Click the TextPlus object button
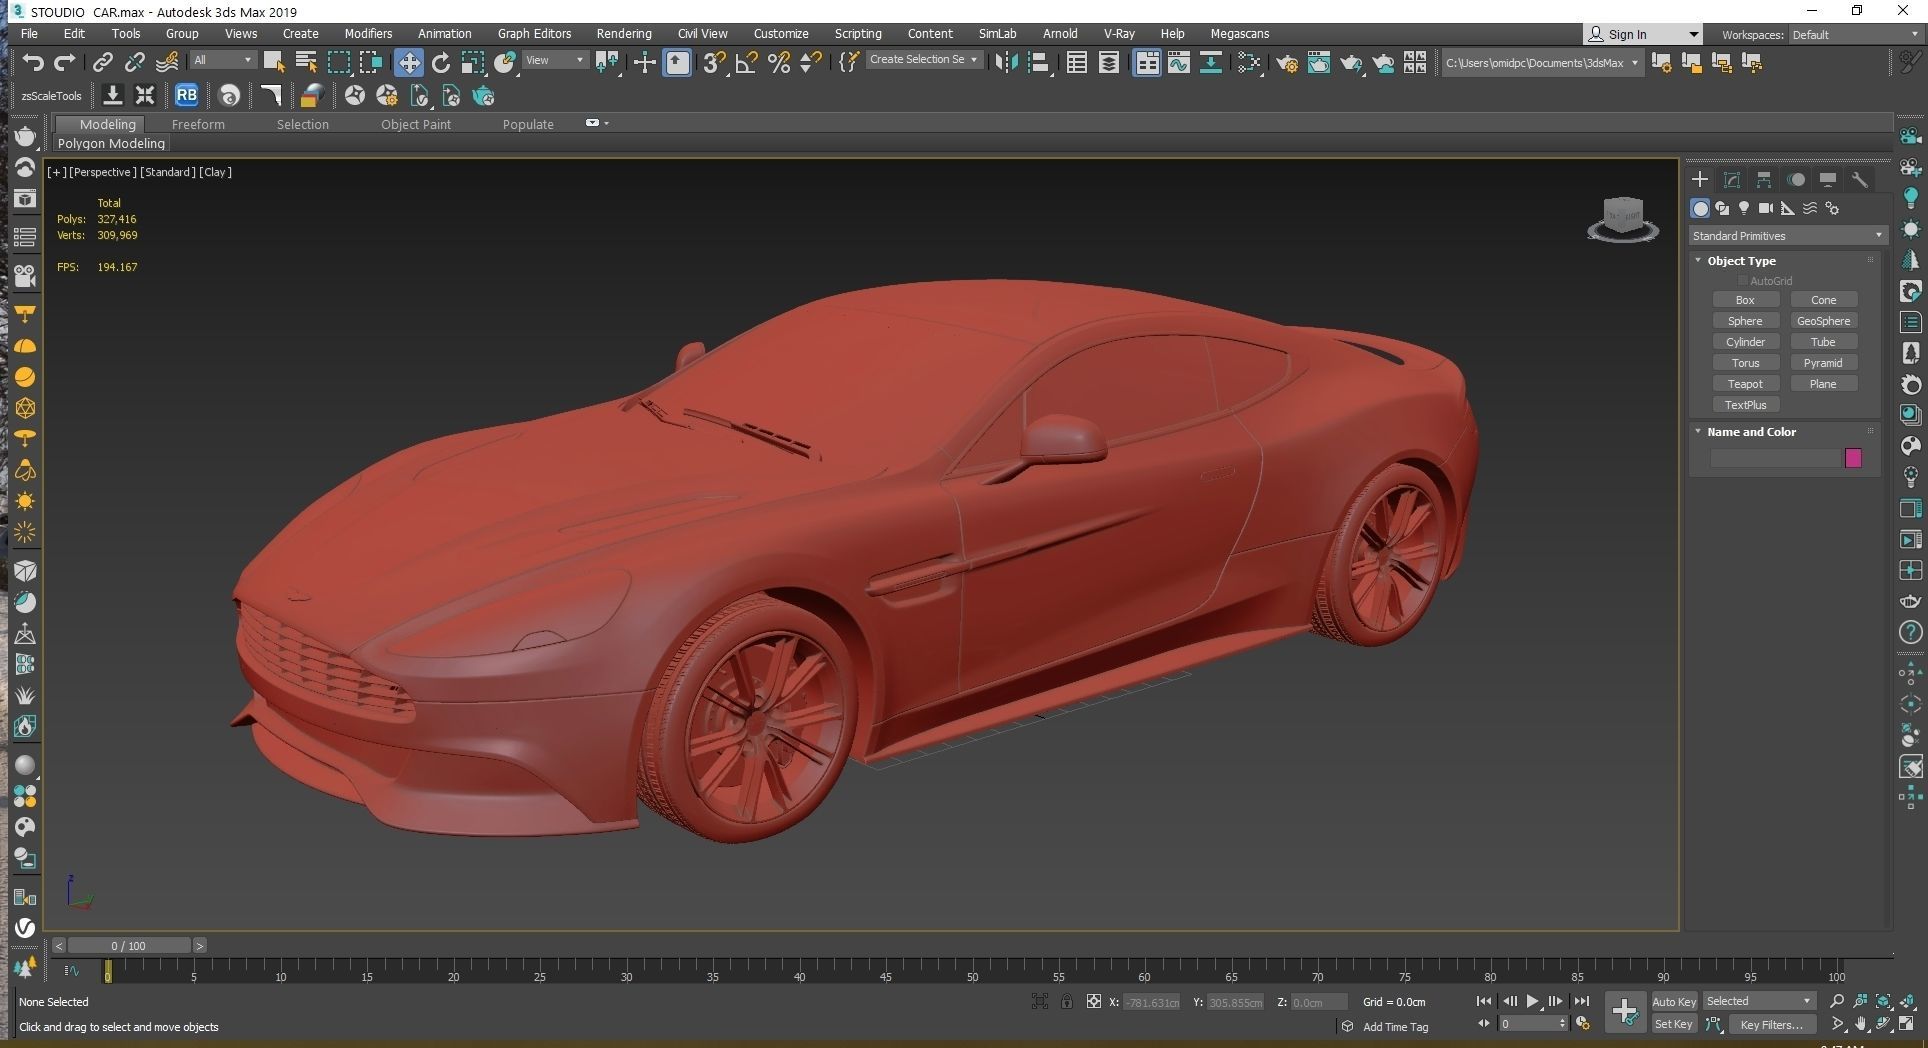This screenshot has width=1928, height=1048. [x=1745, y=405]
